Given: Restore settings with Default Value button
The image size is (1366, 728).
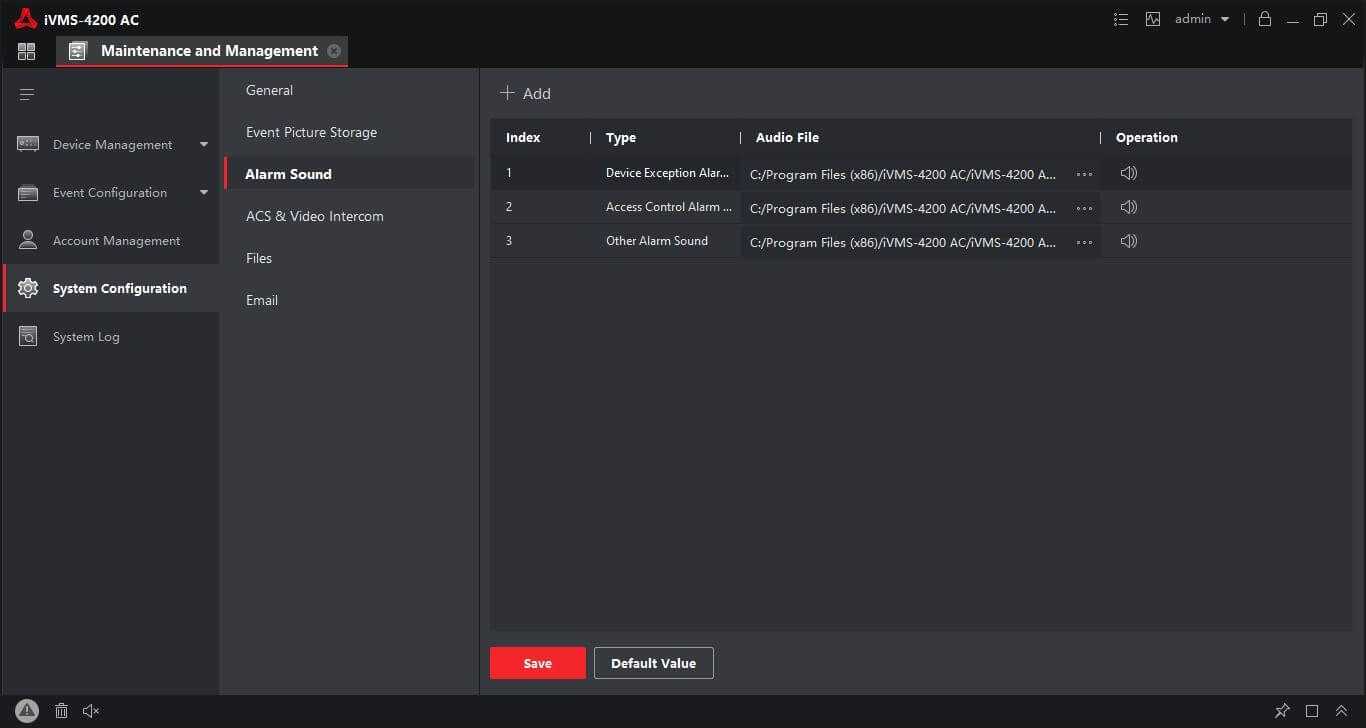Looking at the screenshot, I should tap(654, 663).
